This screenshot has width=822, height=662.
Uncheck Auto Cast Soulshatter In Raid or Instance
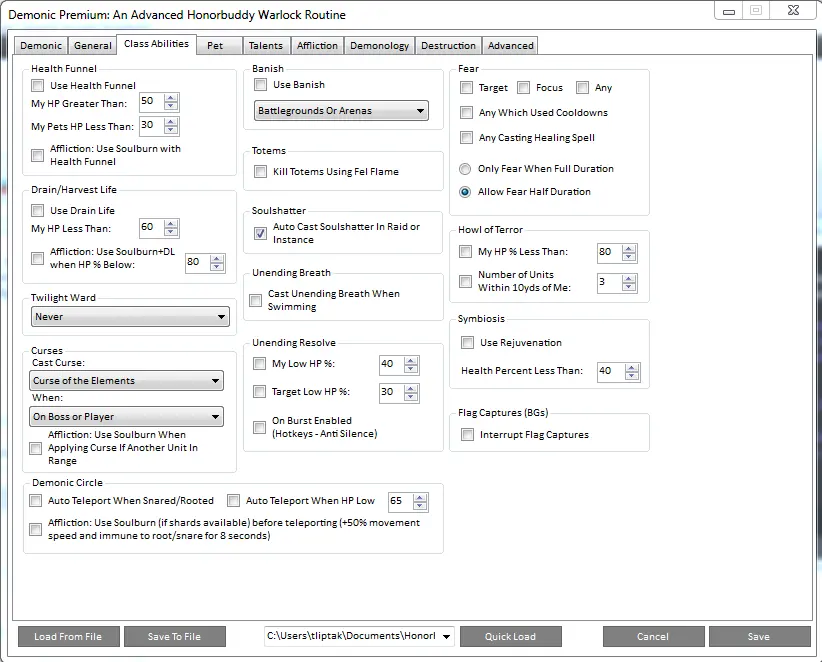(260, 233)
